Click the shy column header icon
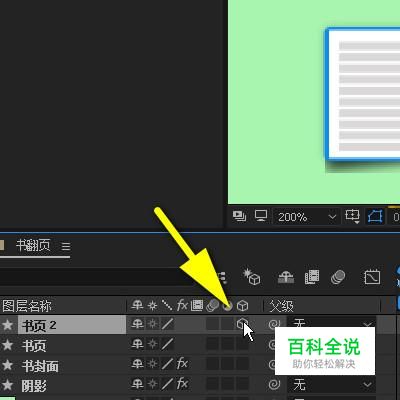 [137, 305]
